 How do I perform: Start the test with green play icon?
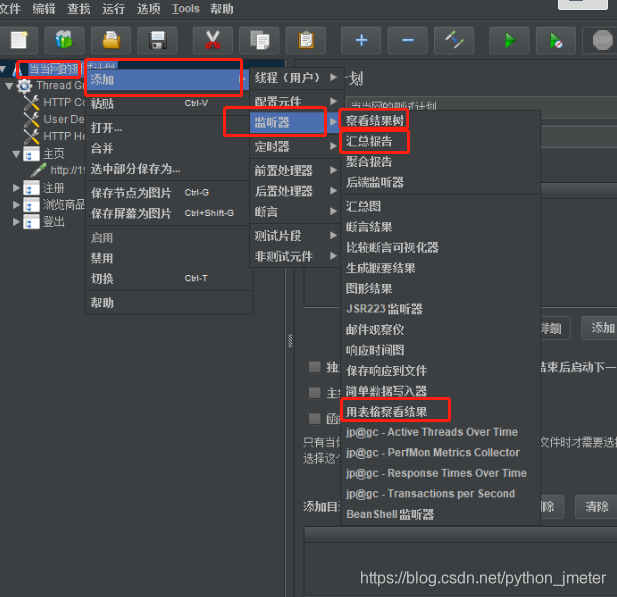(x=509, y=40)
